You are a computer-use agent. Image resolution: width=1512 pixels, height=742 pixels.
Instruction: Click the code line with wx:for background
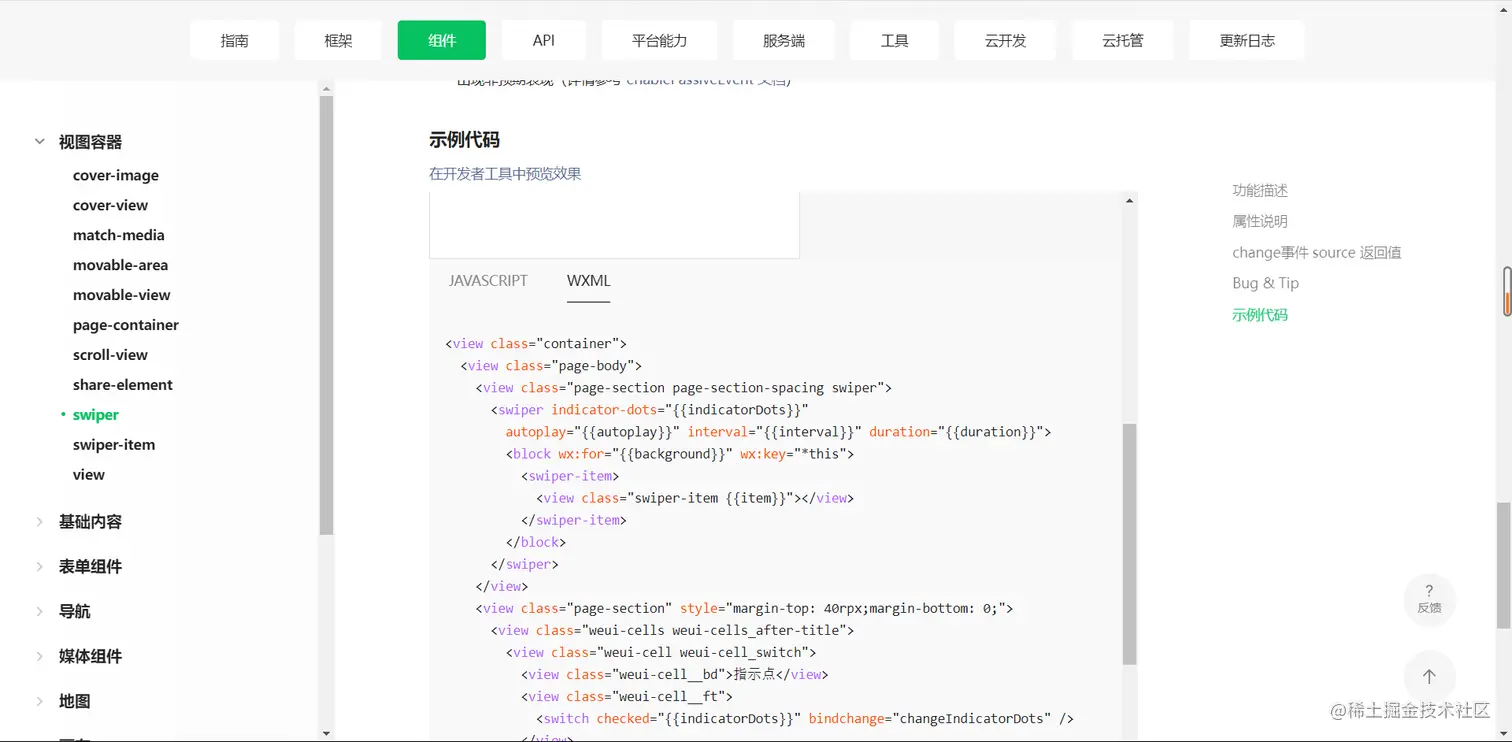(x=680, y=454)
